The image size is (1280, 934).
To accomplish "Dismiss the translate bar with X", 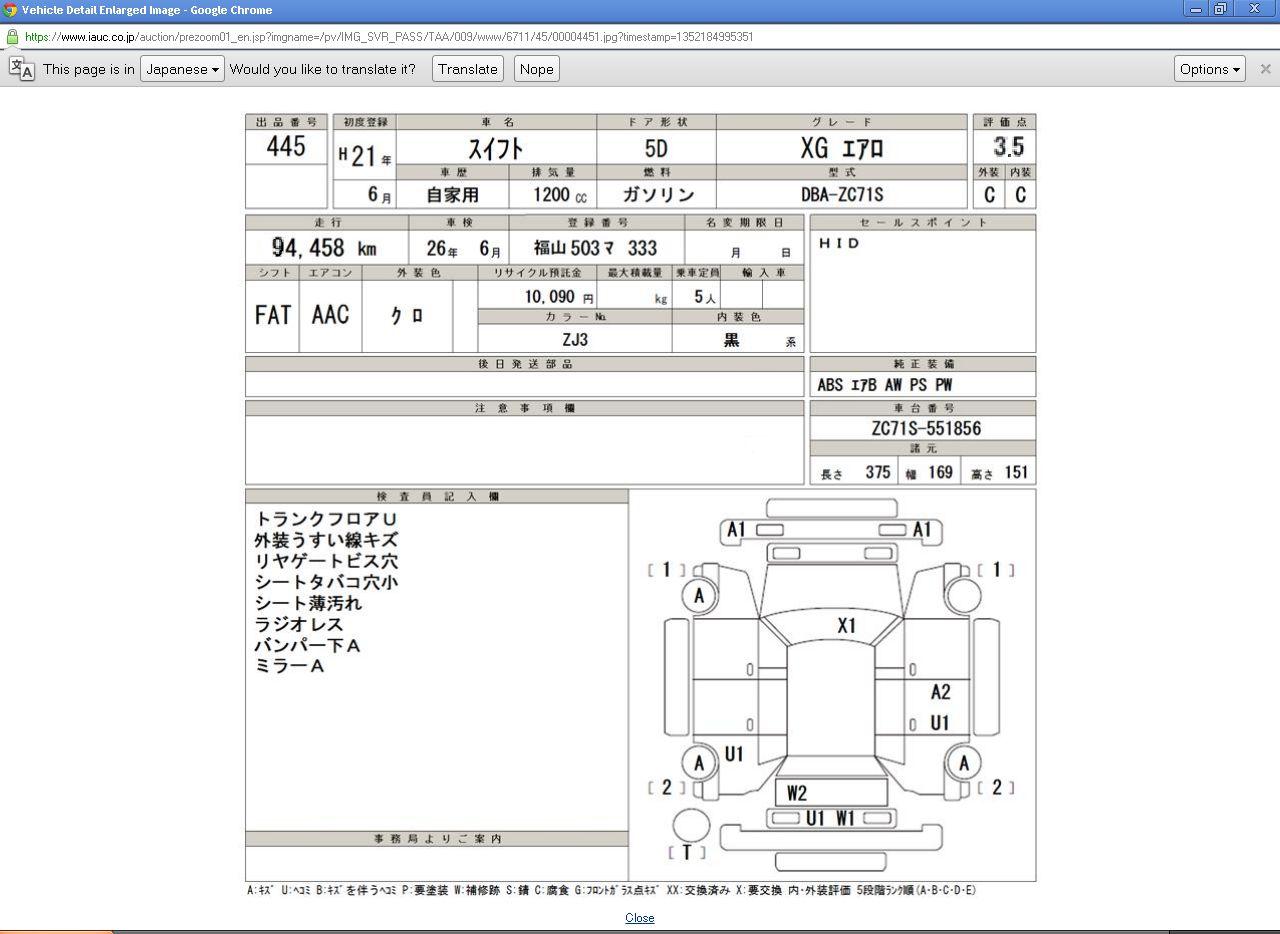I will coord(1265,69).
